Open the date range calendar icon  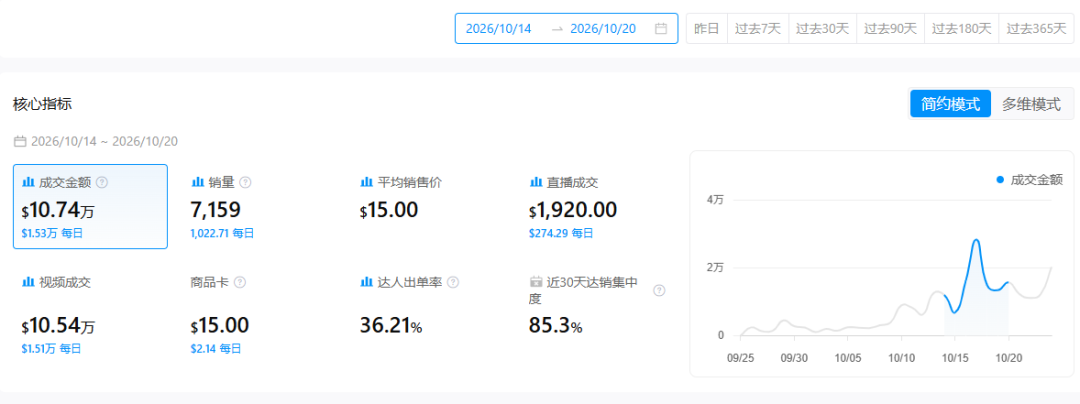click(x=661, y=29)
